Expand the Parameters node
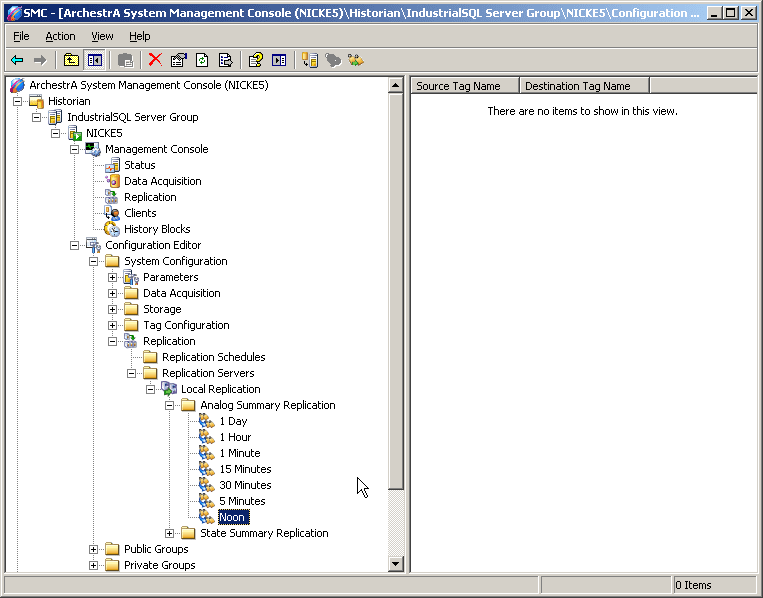Viewport: 763px width, 598px height. [x=112, y=277]
